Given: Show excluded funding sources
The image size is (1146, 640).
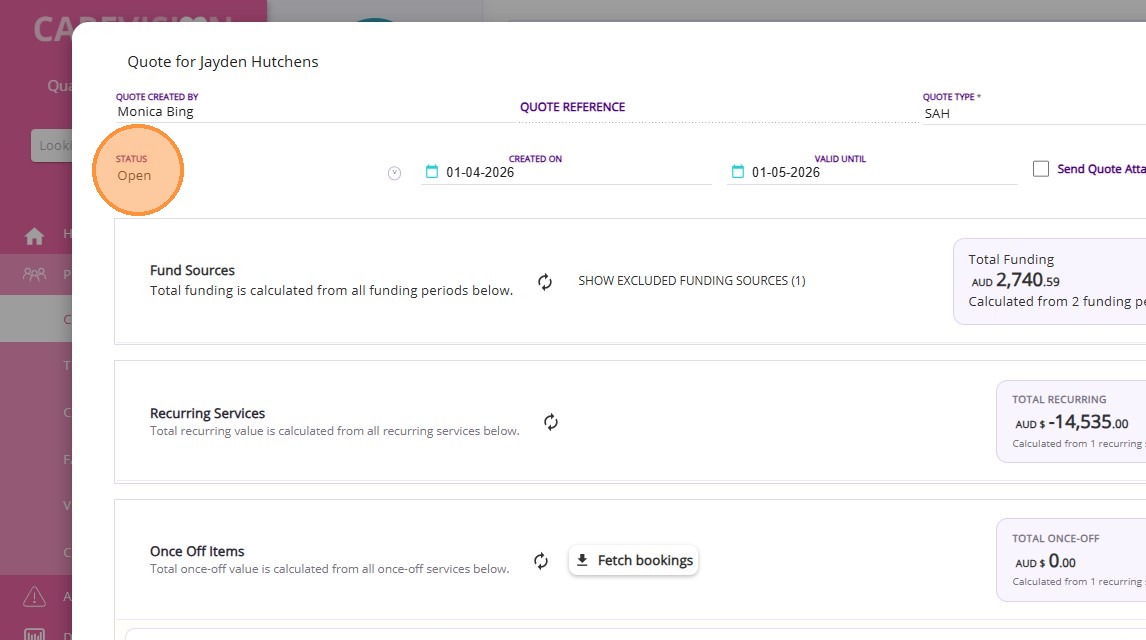Looking at the screenshot, I should pos(691,281).
